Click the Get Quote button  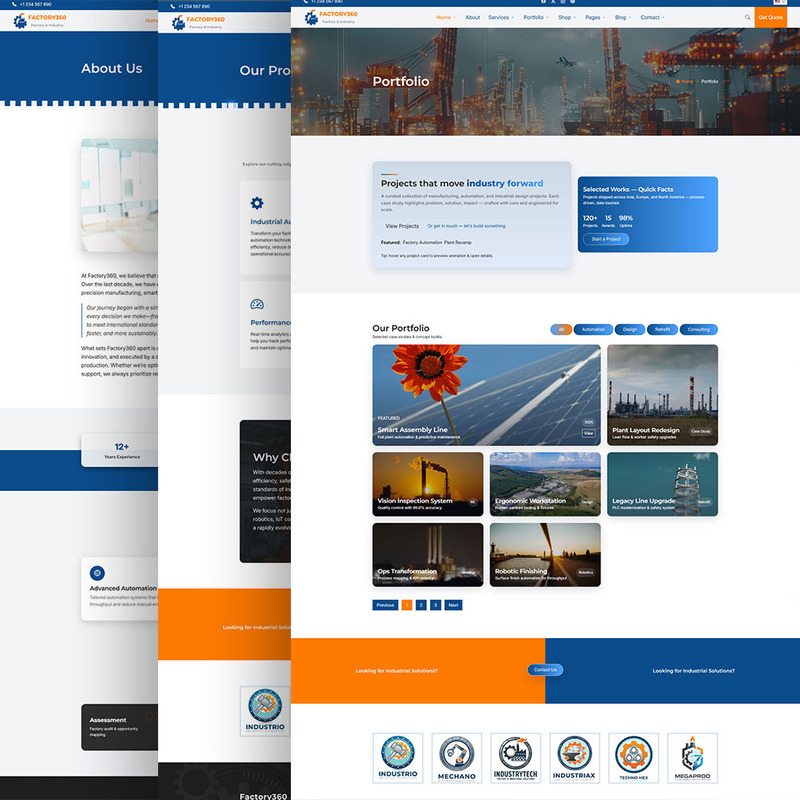point(772,17)
